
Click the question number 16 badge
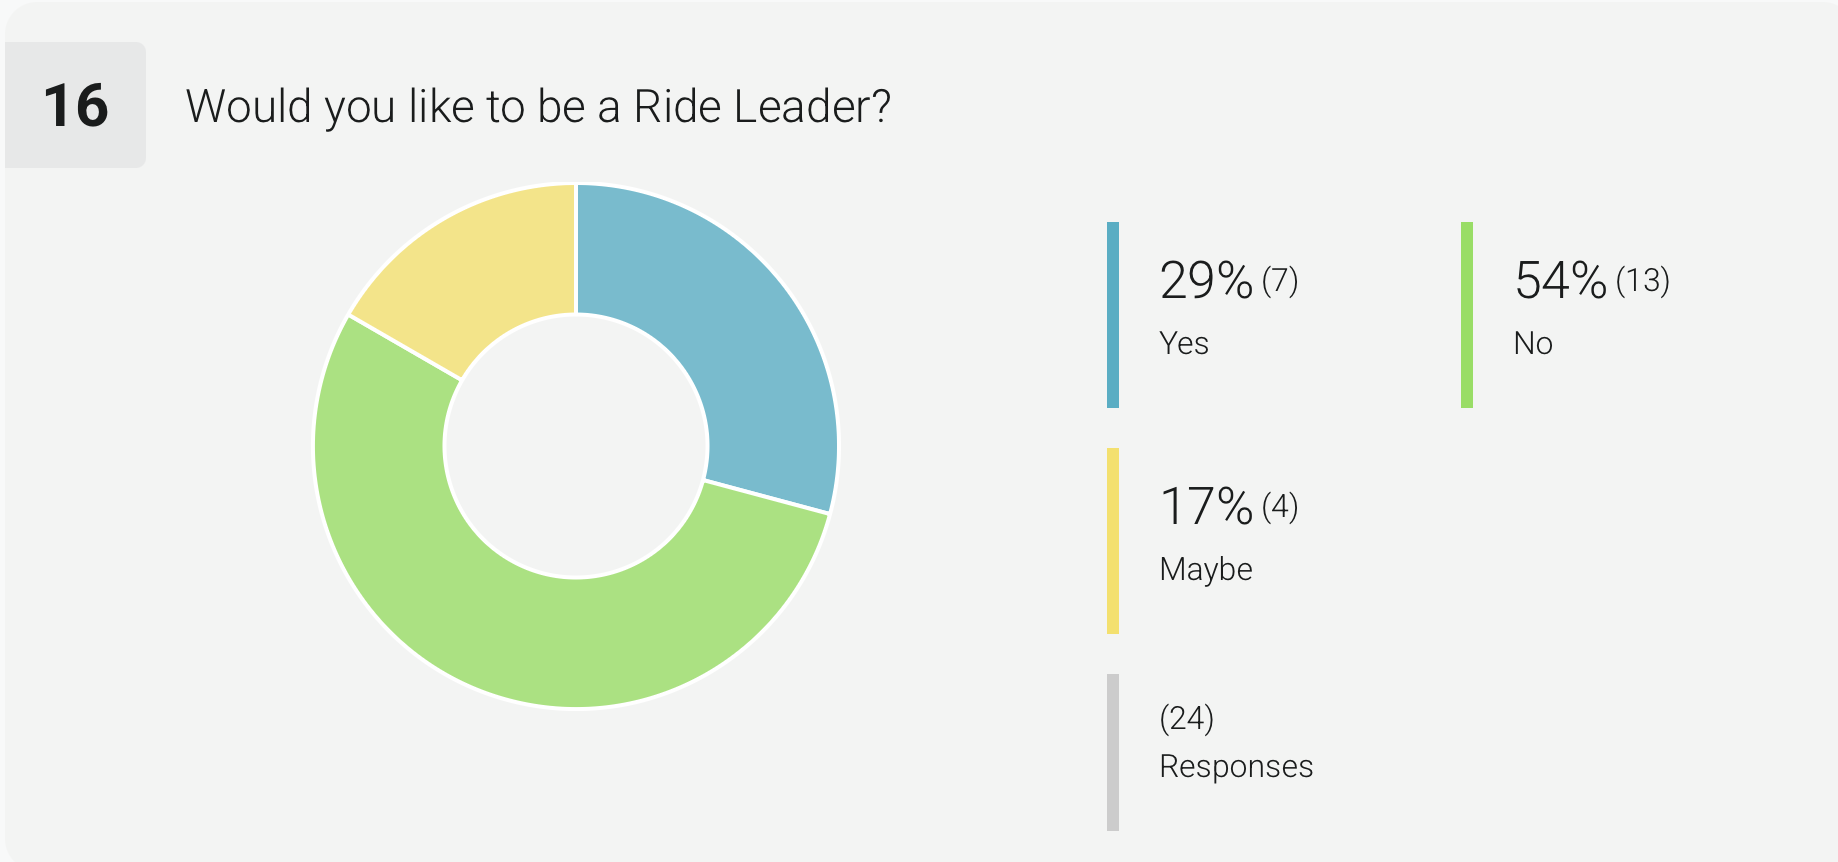pos(76,106)
